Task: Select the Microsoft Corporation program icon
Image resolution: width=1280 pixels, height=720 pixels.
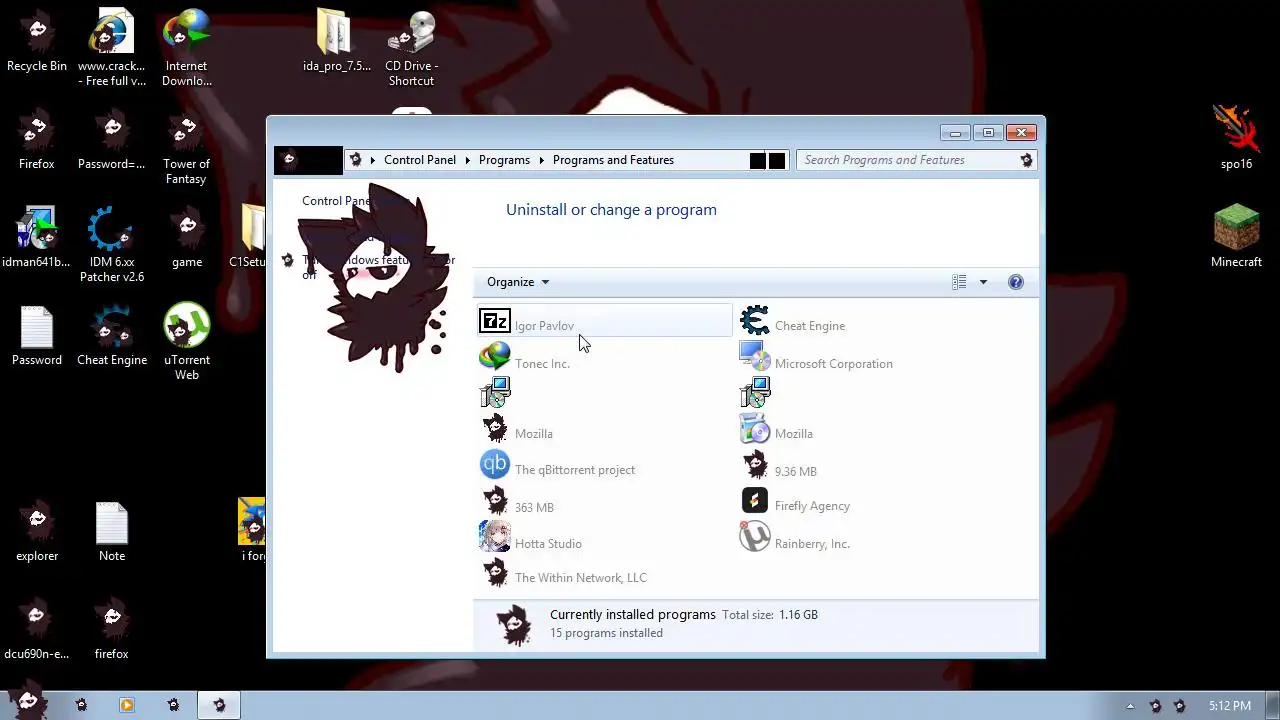Action: (755, 356)
